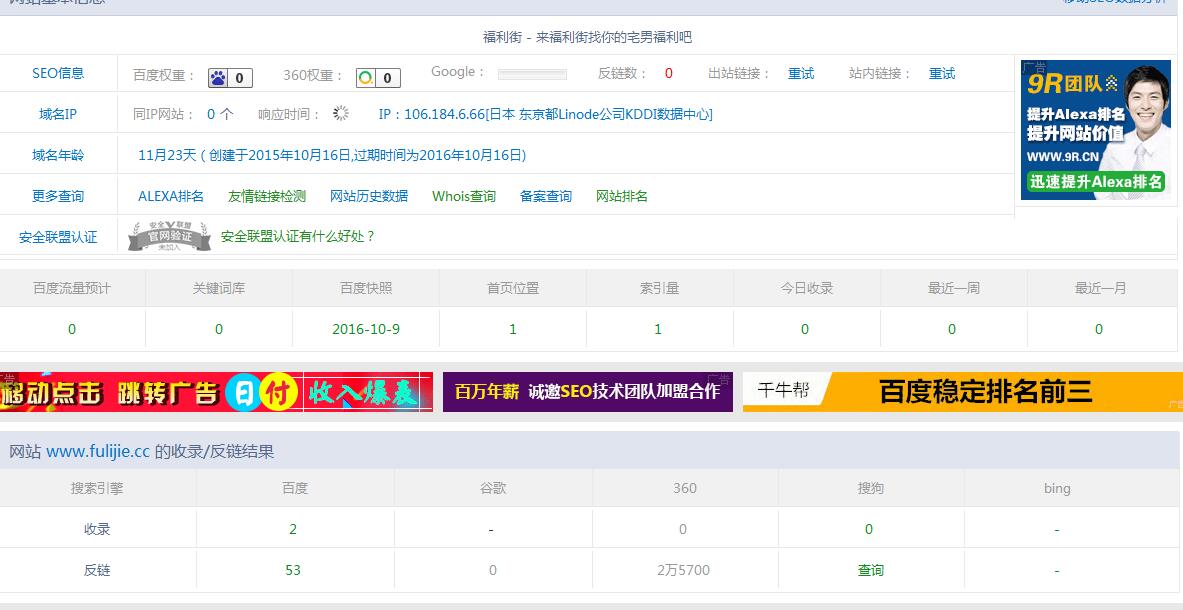Click the response time loading spinner

(341, 114)
